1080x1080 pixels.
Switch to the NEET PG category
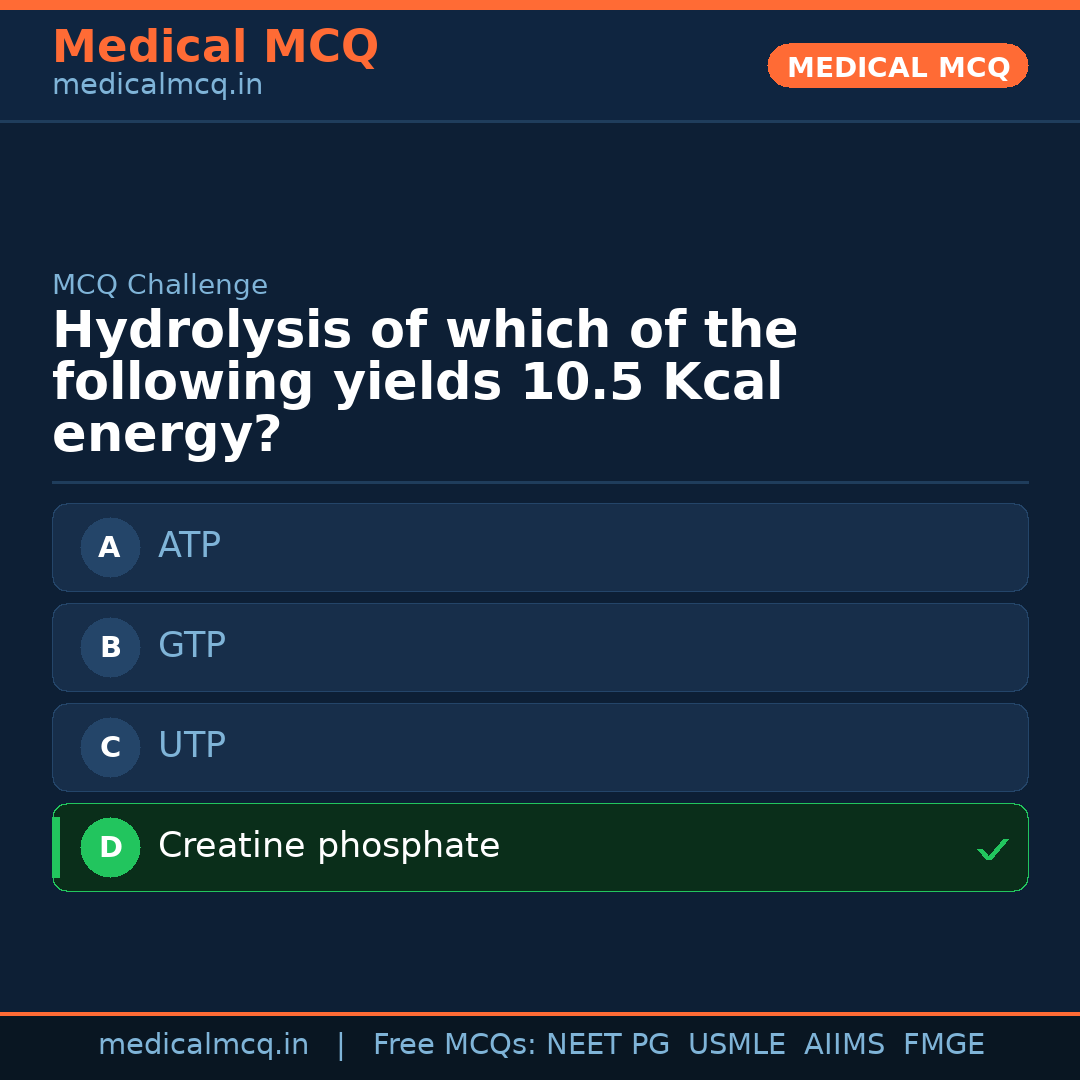(x=607, y=1043)
